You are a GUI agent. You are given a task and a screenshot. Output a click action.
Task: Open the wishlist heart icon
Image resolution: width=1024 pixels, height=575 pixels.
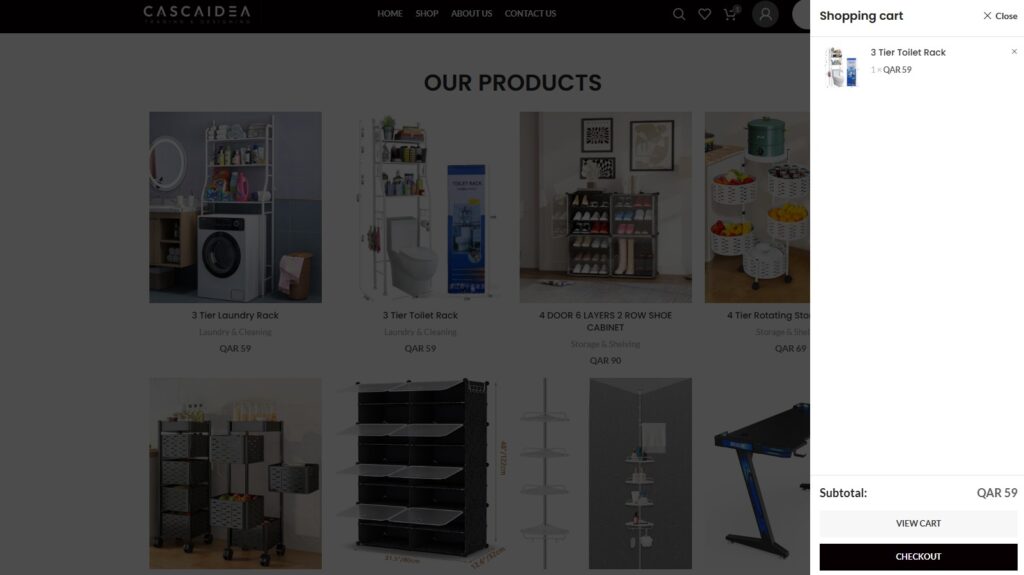pyautogui.click(x=704, y=14)
